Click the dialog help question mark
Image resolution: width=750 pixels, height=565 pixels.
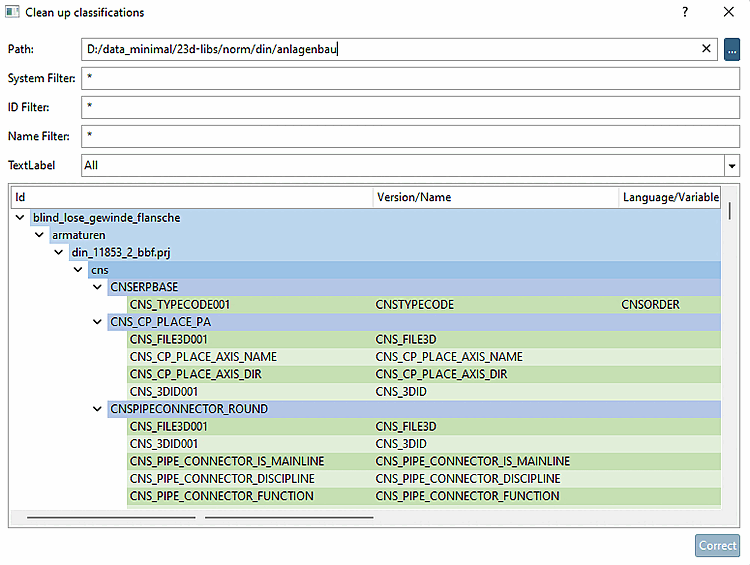(x=685, y=12)
